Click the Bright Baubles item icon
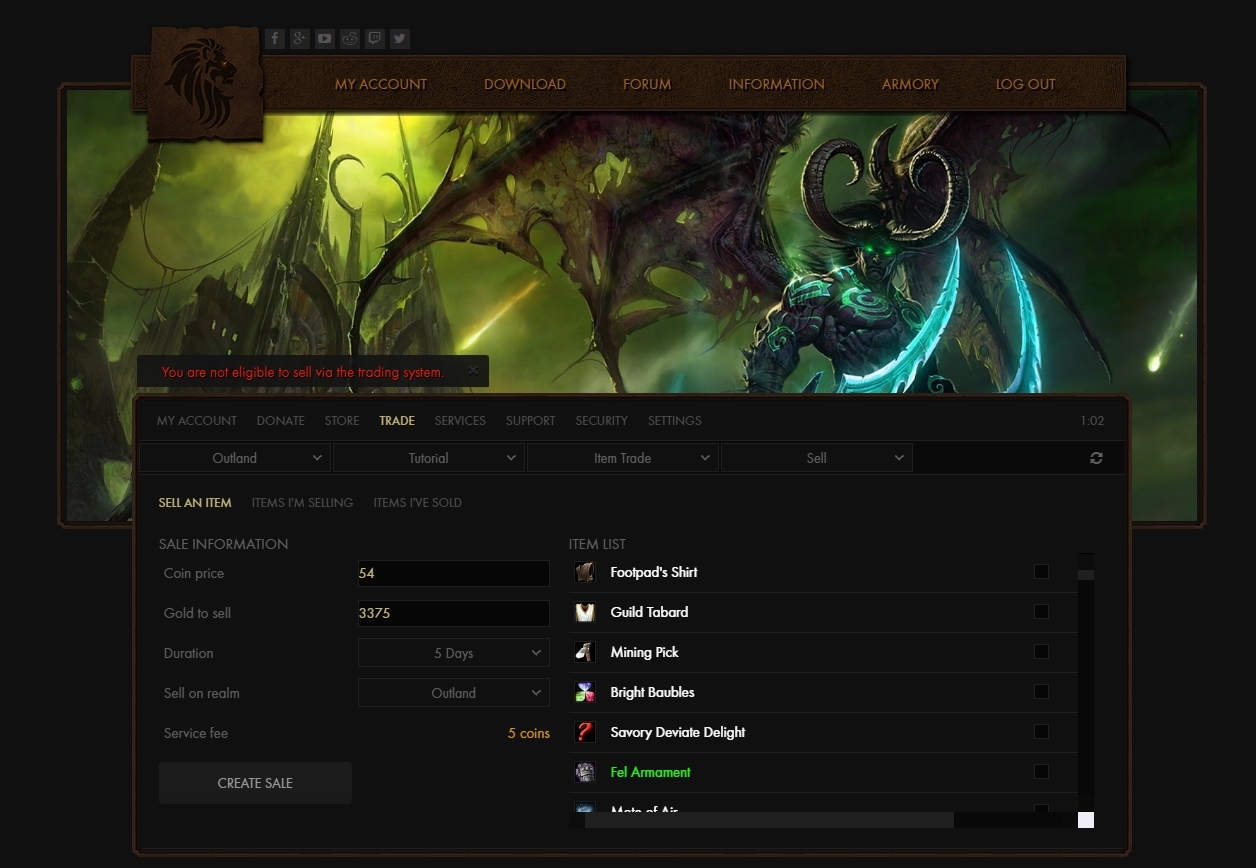 click(585, 692)
